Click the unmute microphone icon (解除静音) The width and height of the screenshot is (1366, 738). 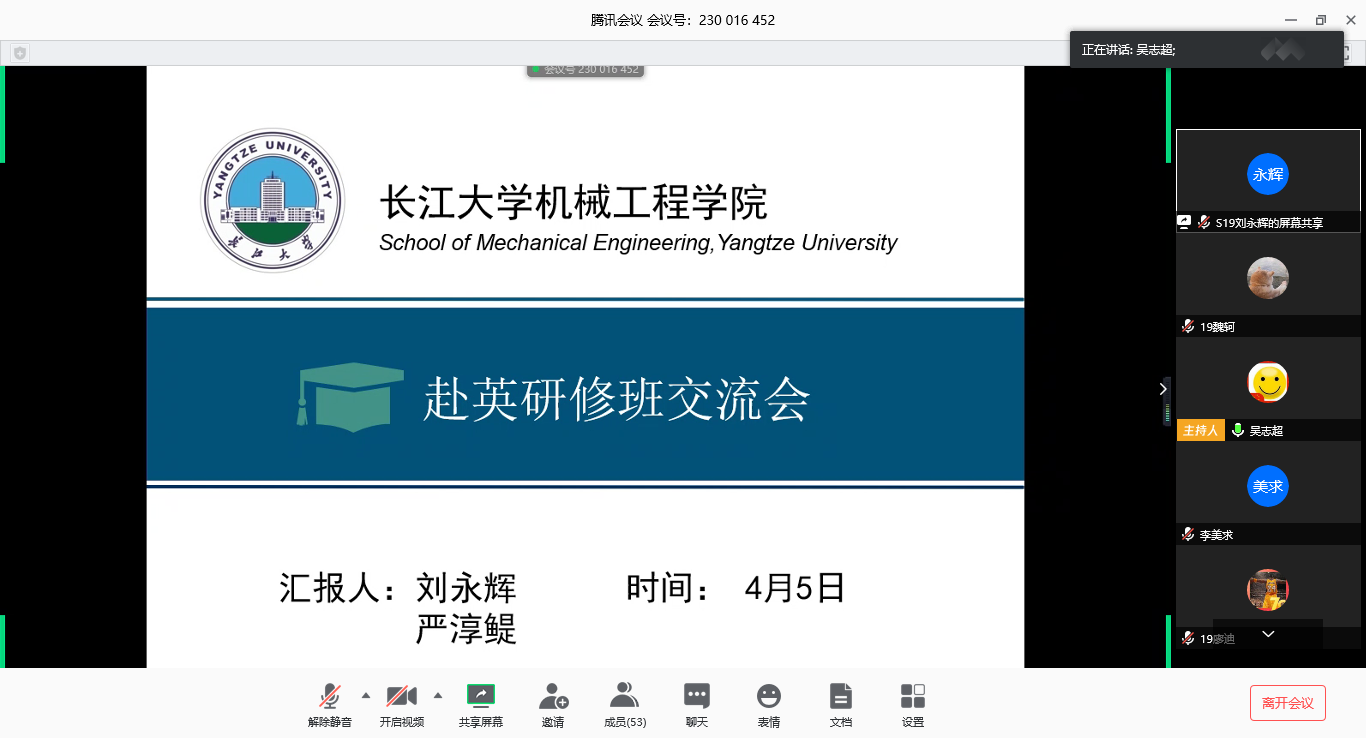tap(329, 696)
